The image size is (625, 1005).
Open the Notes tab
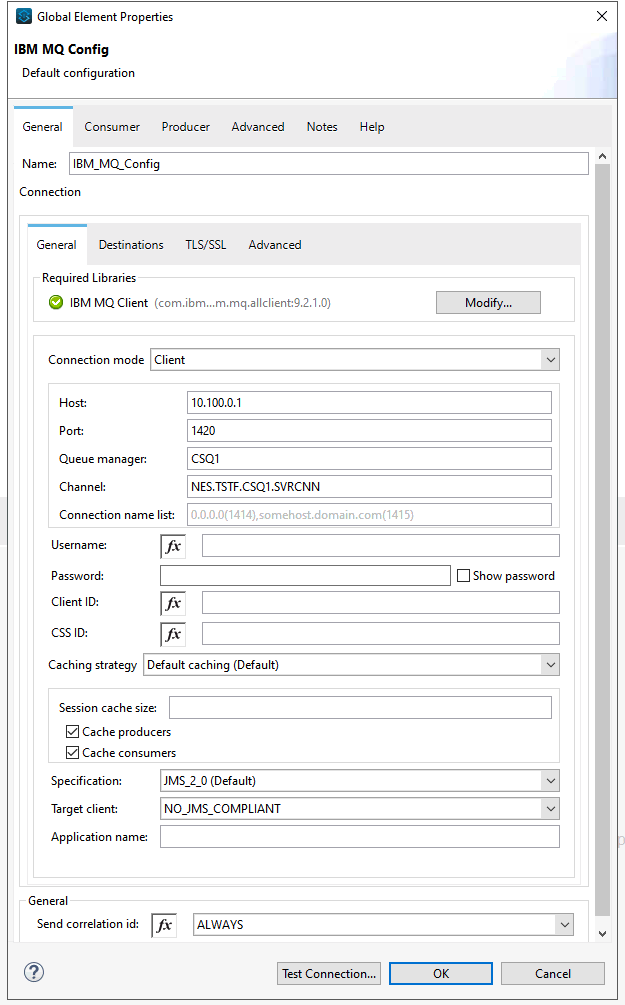pyautogui.click(x=322, y=127)
